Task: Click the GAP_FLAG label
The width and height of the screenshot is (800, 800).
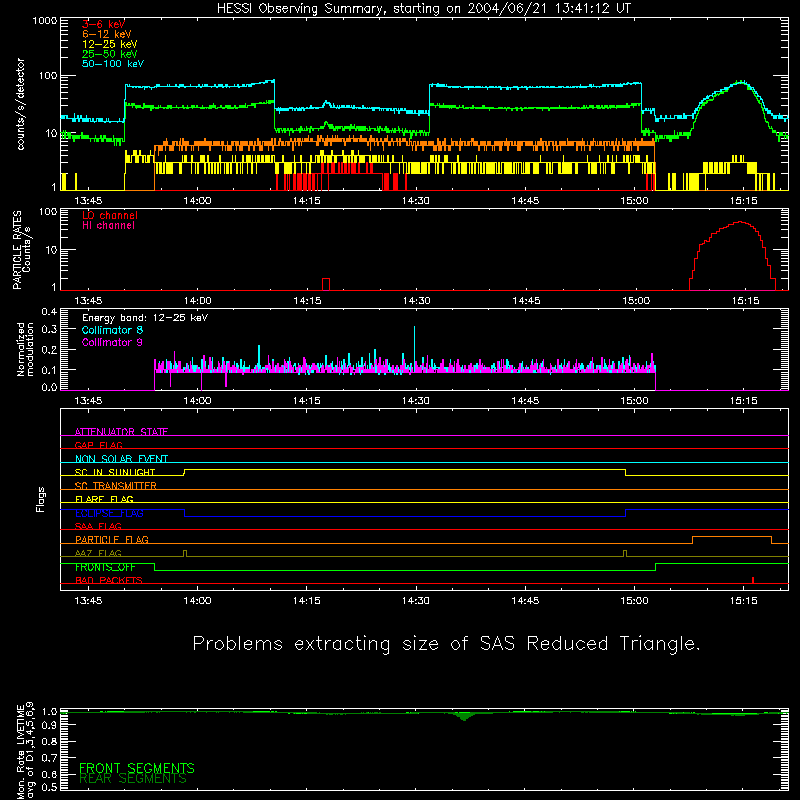Action: (98, 445)
